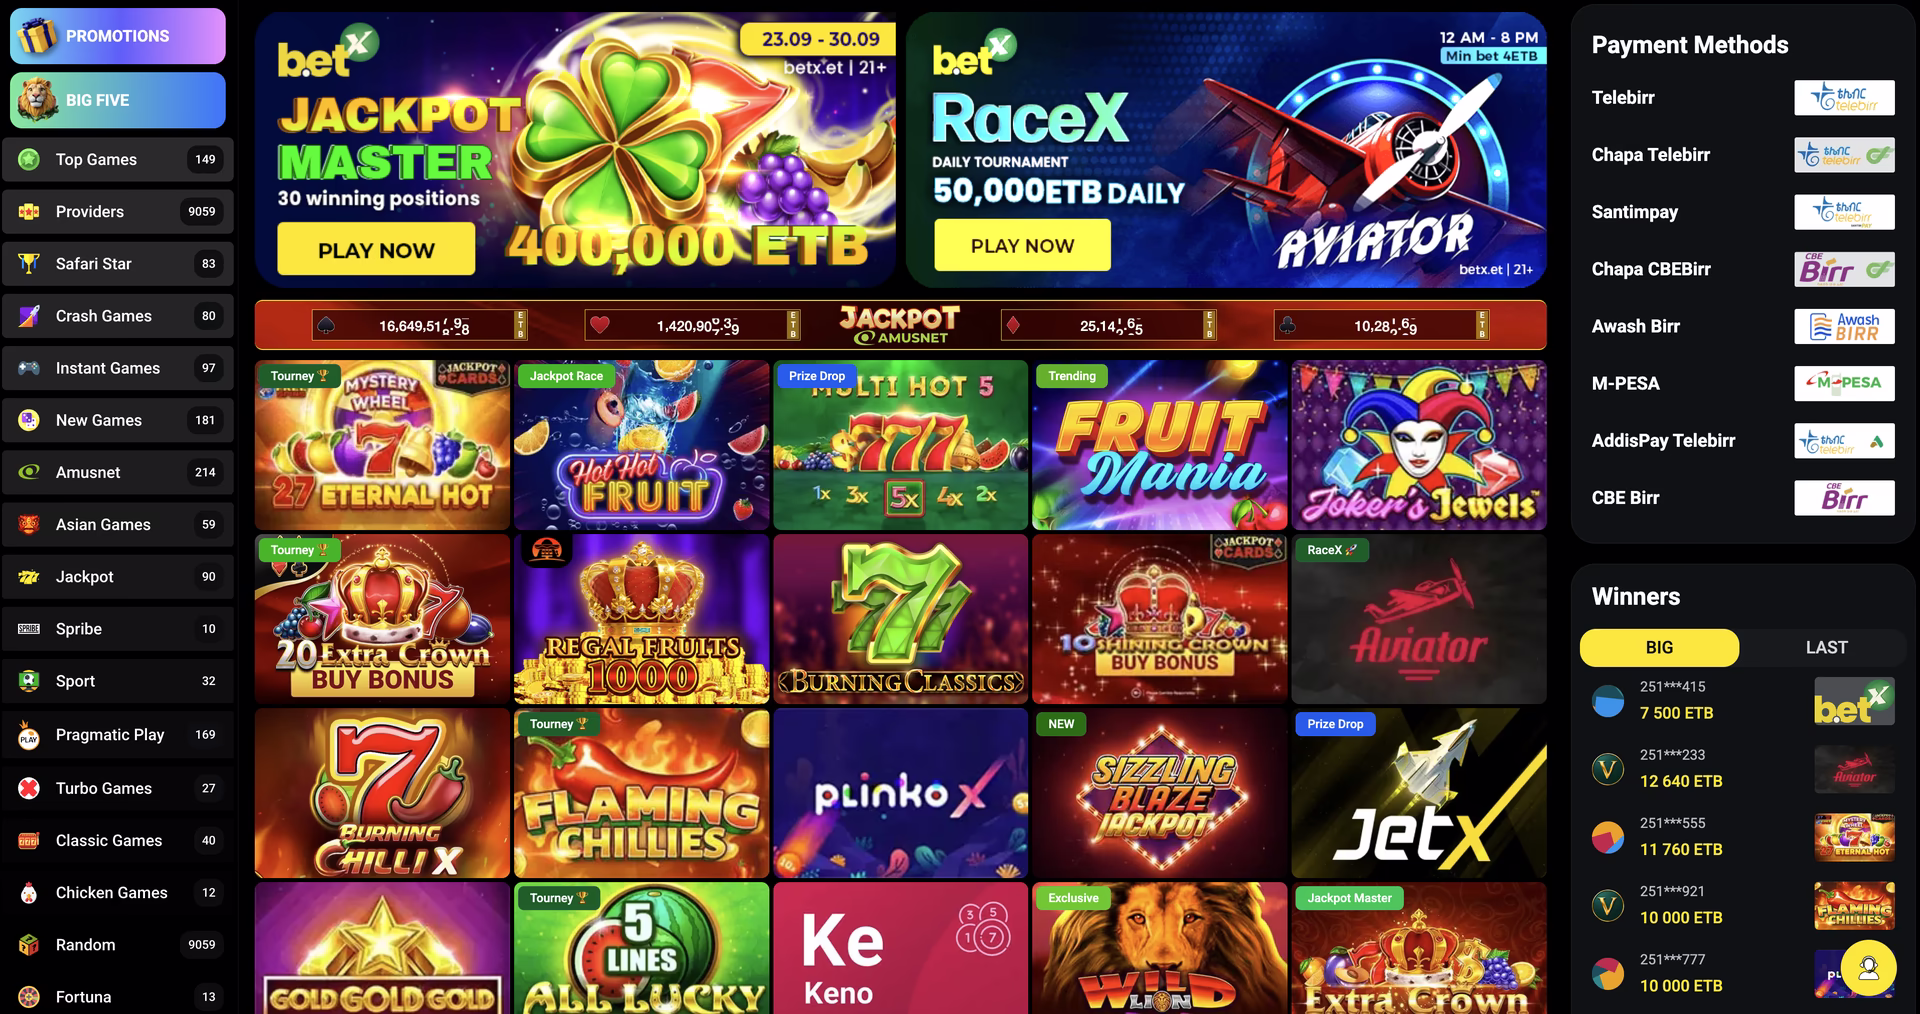Open the Promotions gift box banner

[118, 36]
